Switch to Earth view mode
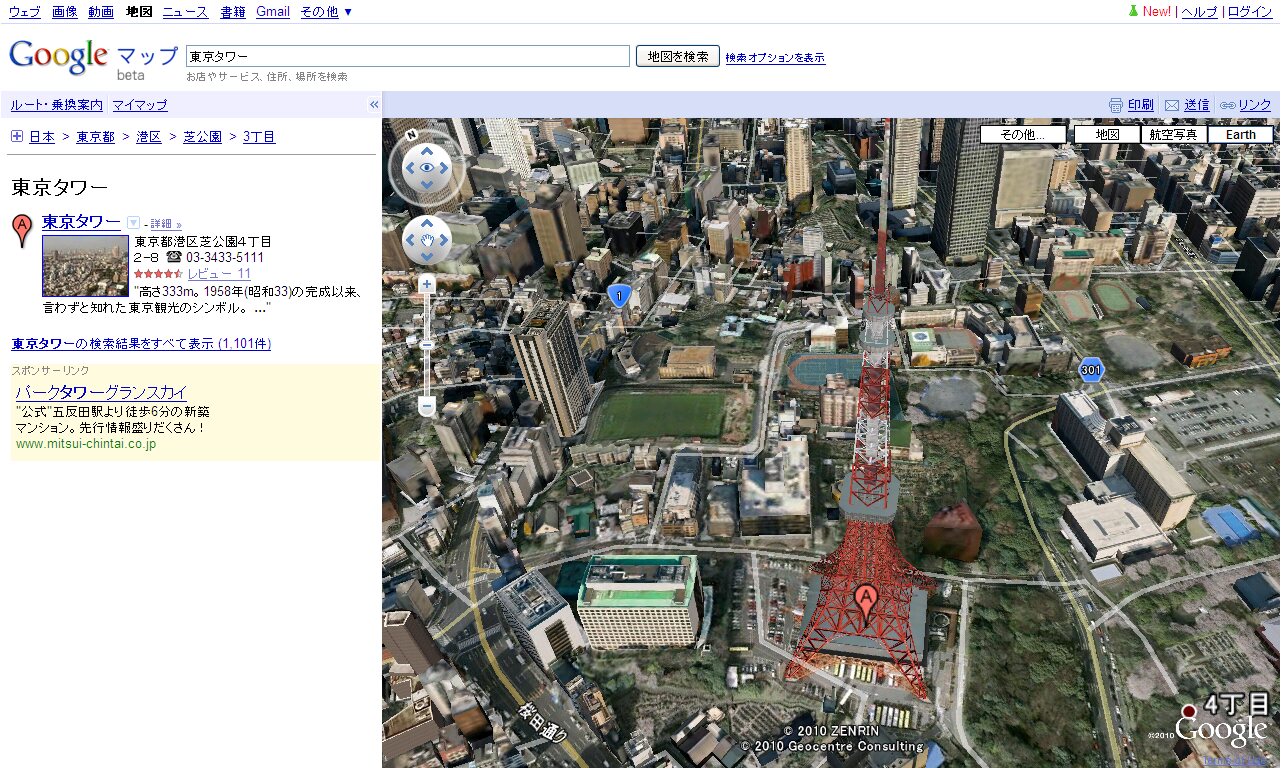 1240,135
